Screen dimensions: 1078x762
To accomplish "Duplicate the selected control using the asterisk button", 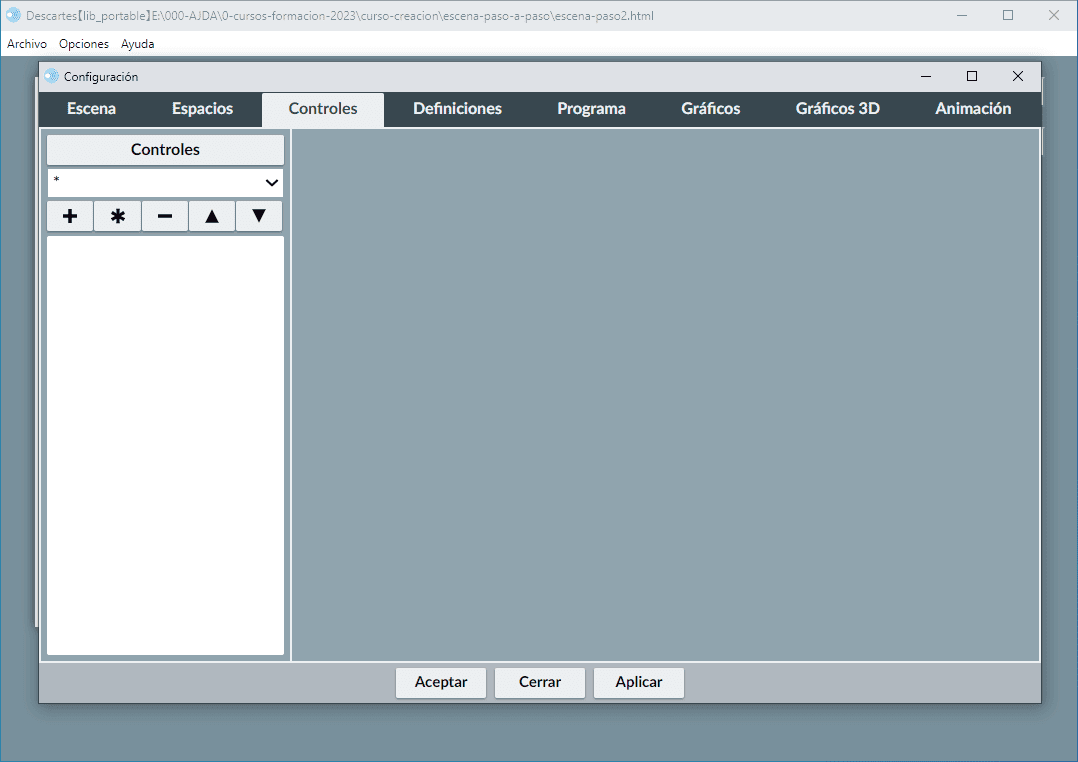I will [x=118, y=216].
